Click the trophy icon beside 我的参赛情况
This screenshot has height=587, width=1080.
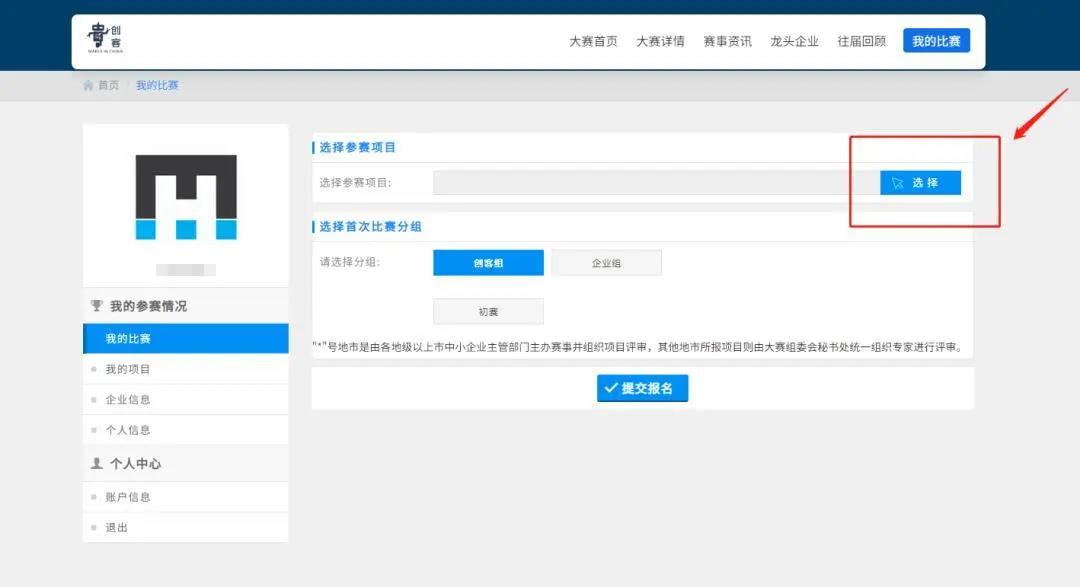click(x=97, y=306)
